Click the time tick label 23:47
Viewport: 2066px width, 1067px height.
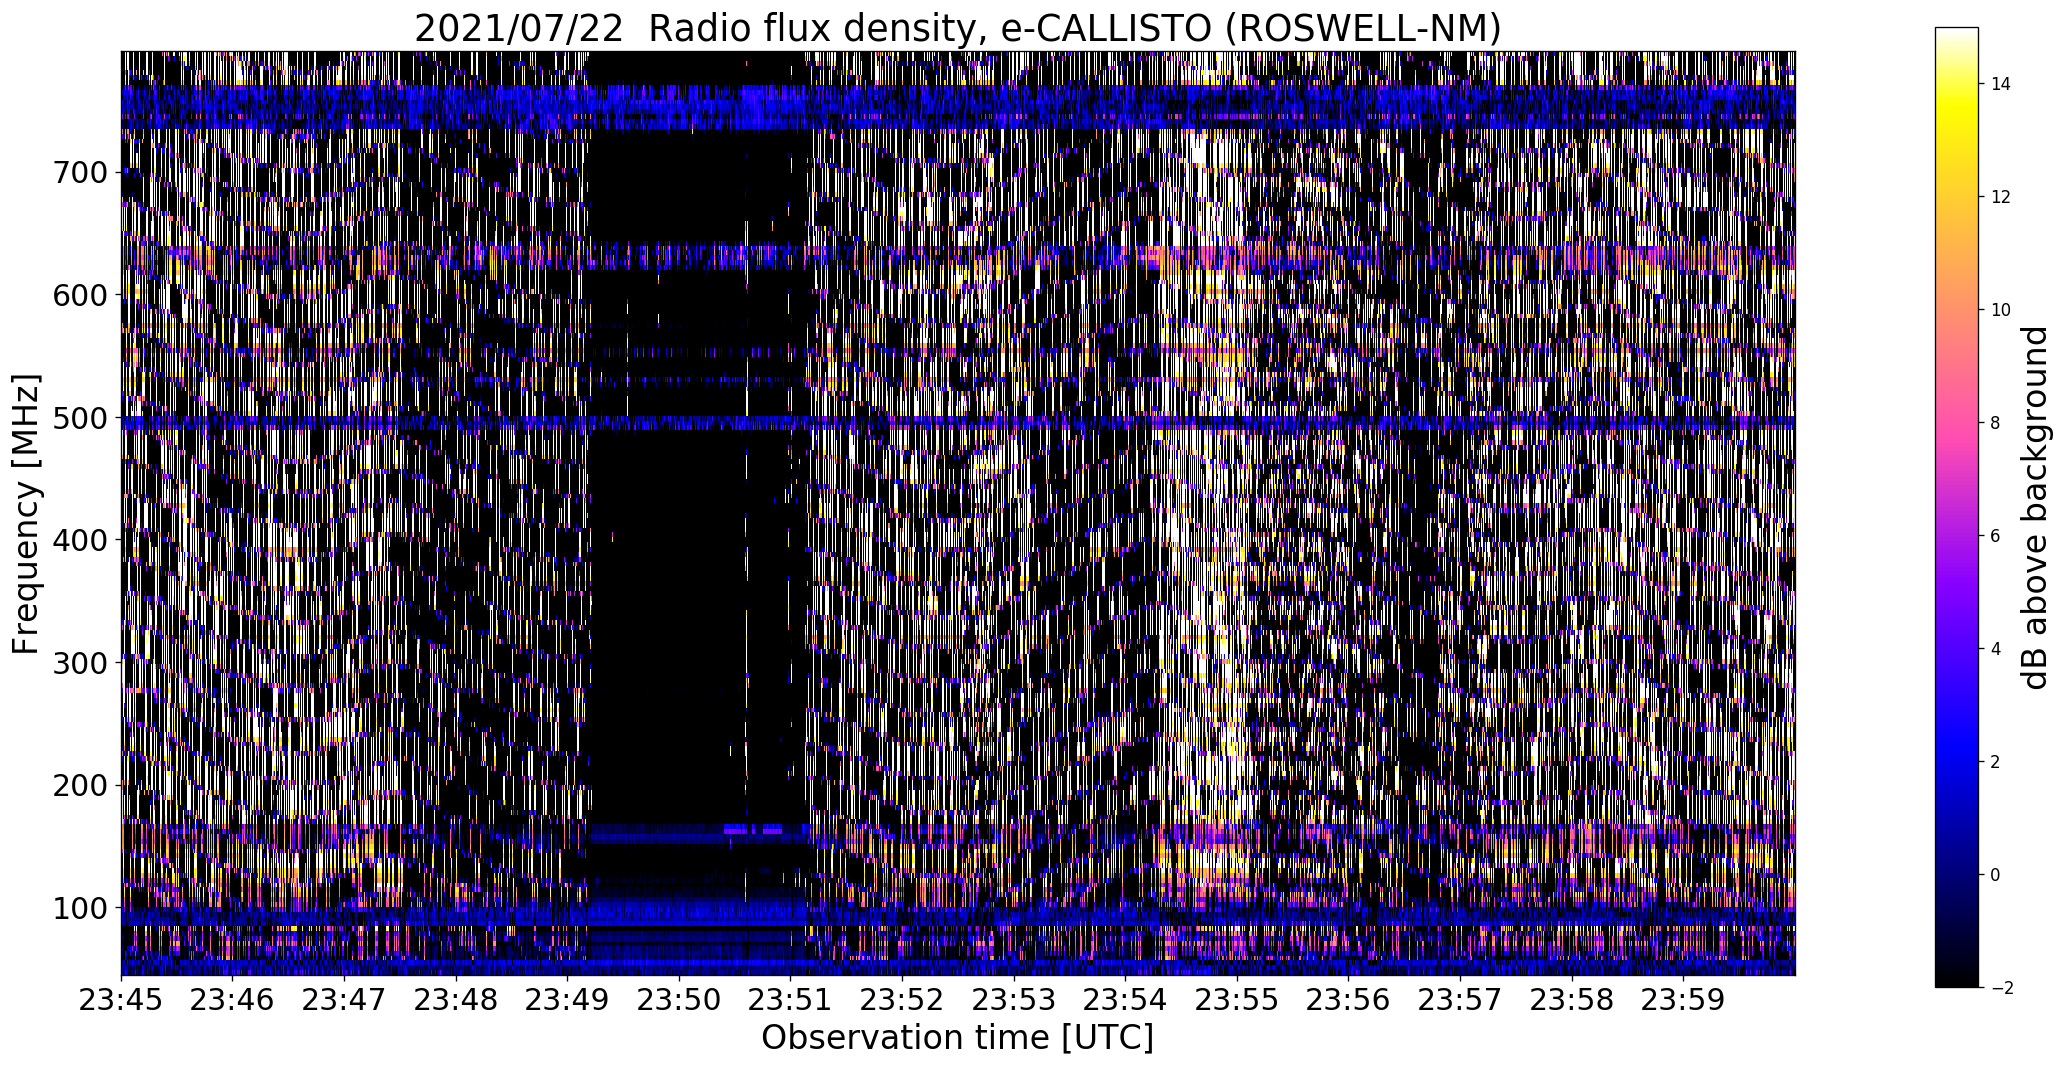click(x=344, y=1000)
